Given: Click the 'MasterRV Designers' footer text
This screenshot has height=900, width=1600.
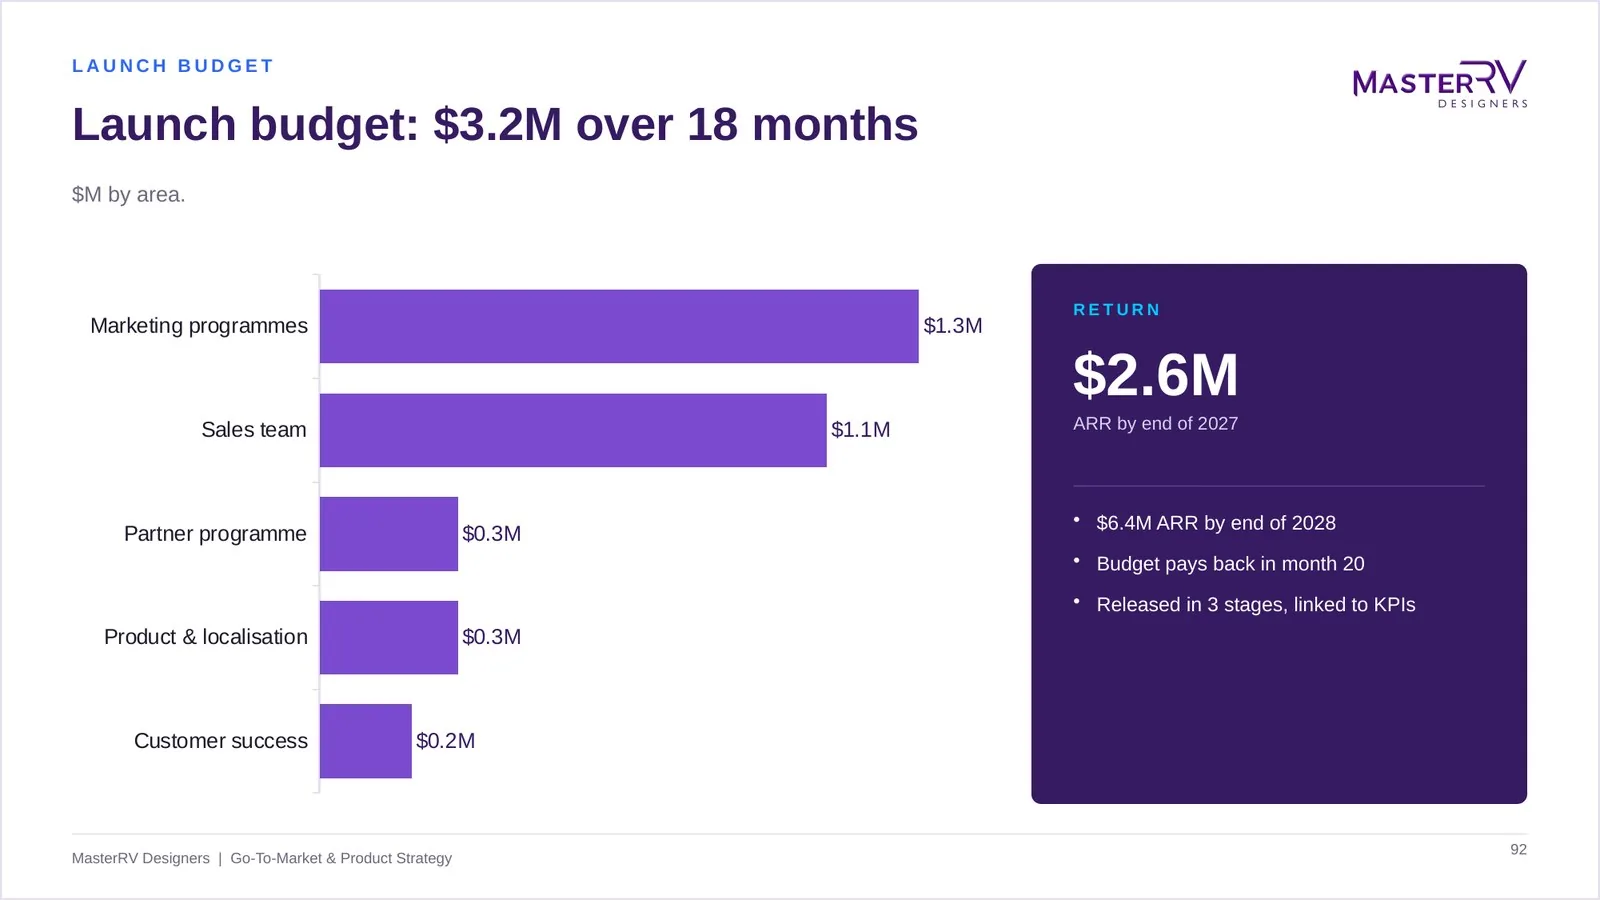Looking at the screenshot, I should pyautogui.click(x=141, y=858).
